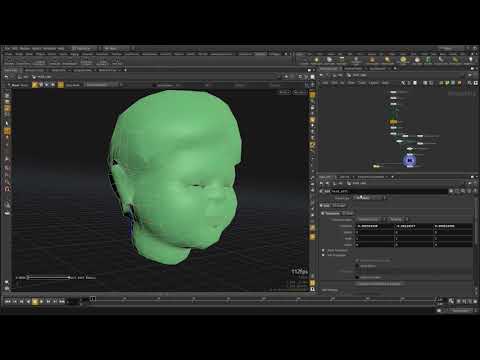The image size is (480, 360).
Task: Click the topmost yellow icon on viewport right toolbar
Action: [x=312, y=95]
